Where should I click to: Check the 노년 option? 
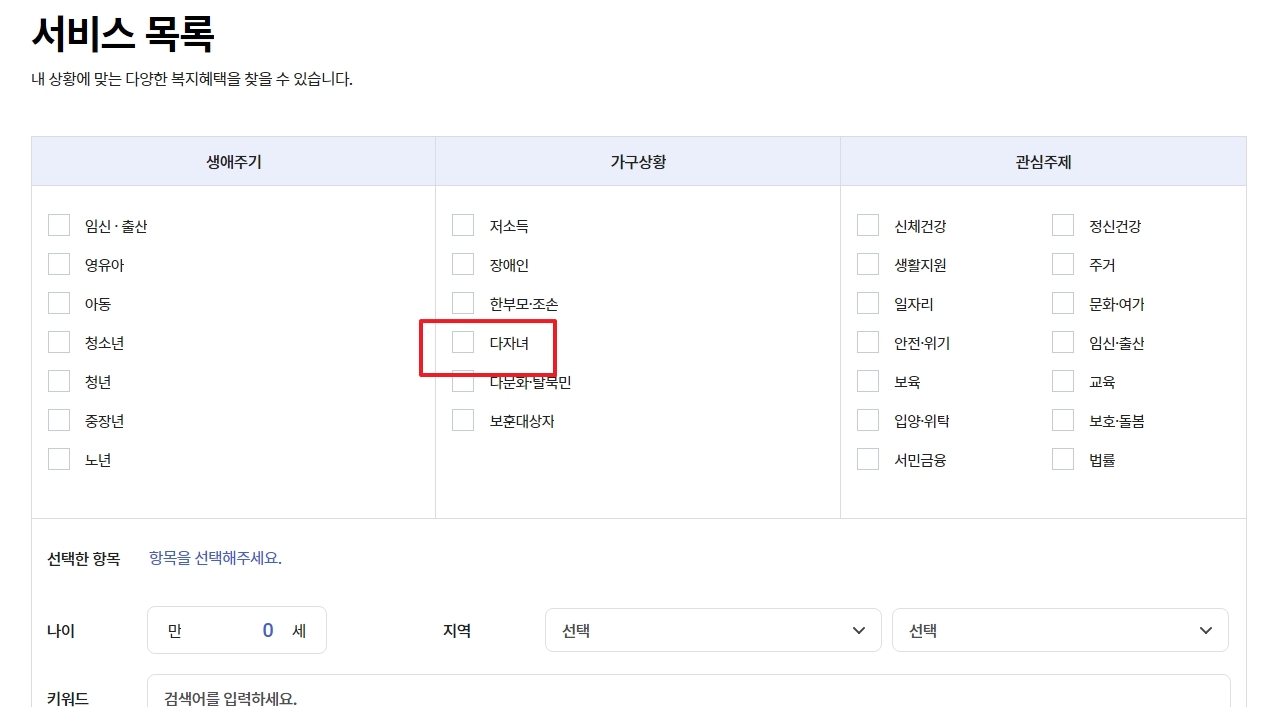pos(59,459)
